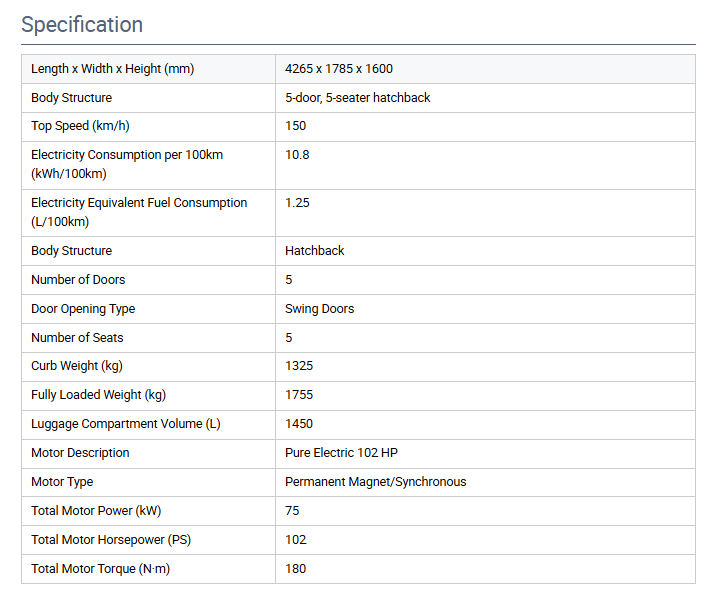705x590 pixels.
Task: Click the loaded weight value 1755
Action: tap(299, 395)
